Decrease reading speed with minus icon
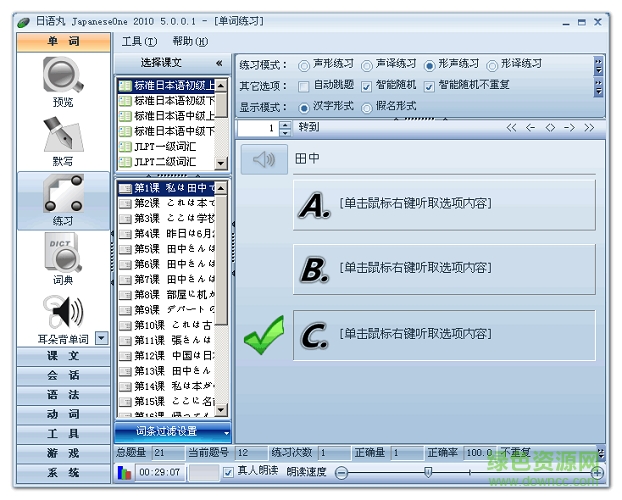The width and height of the screenshot is (622, 500). tap(341, 473)
